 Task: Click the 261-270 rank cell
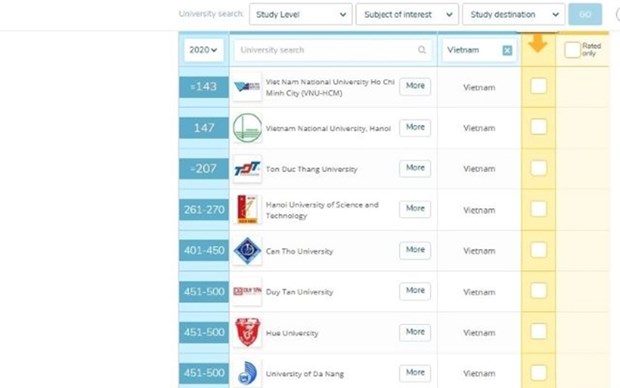(x=204, y=210)
